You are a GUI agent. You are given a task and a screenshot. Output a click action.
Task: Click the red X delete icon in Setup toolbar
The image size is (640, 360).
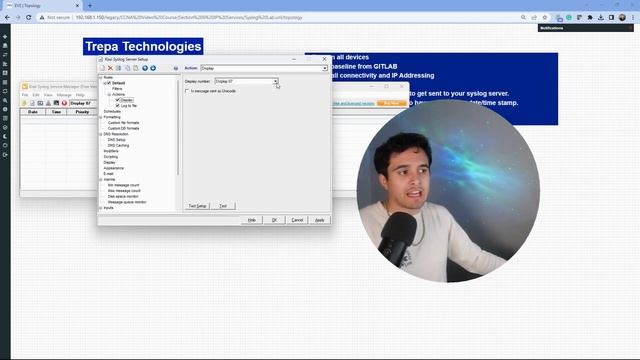coord(110,68)
